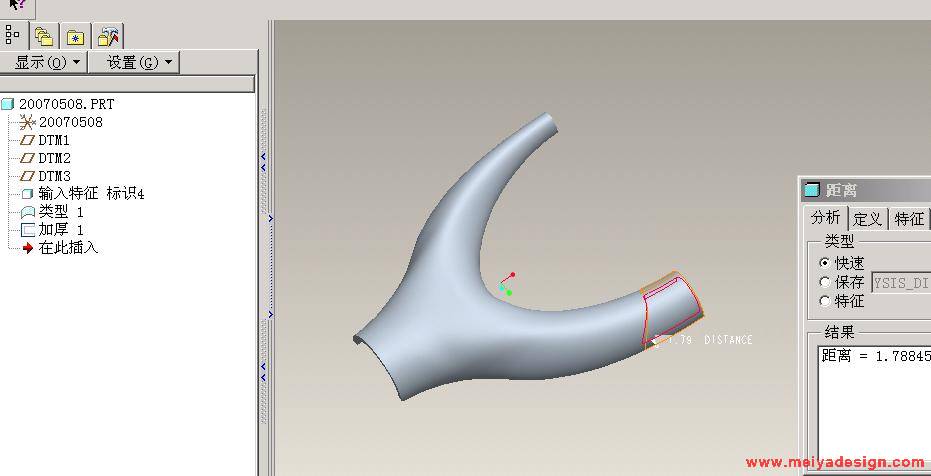Switch to the 特征 tab in distance dialog
Viewport: 931px width, 476px height.
pos(909,219)
